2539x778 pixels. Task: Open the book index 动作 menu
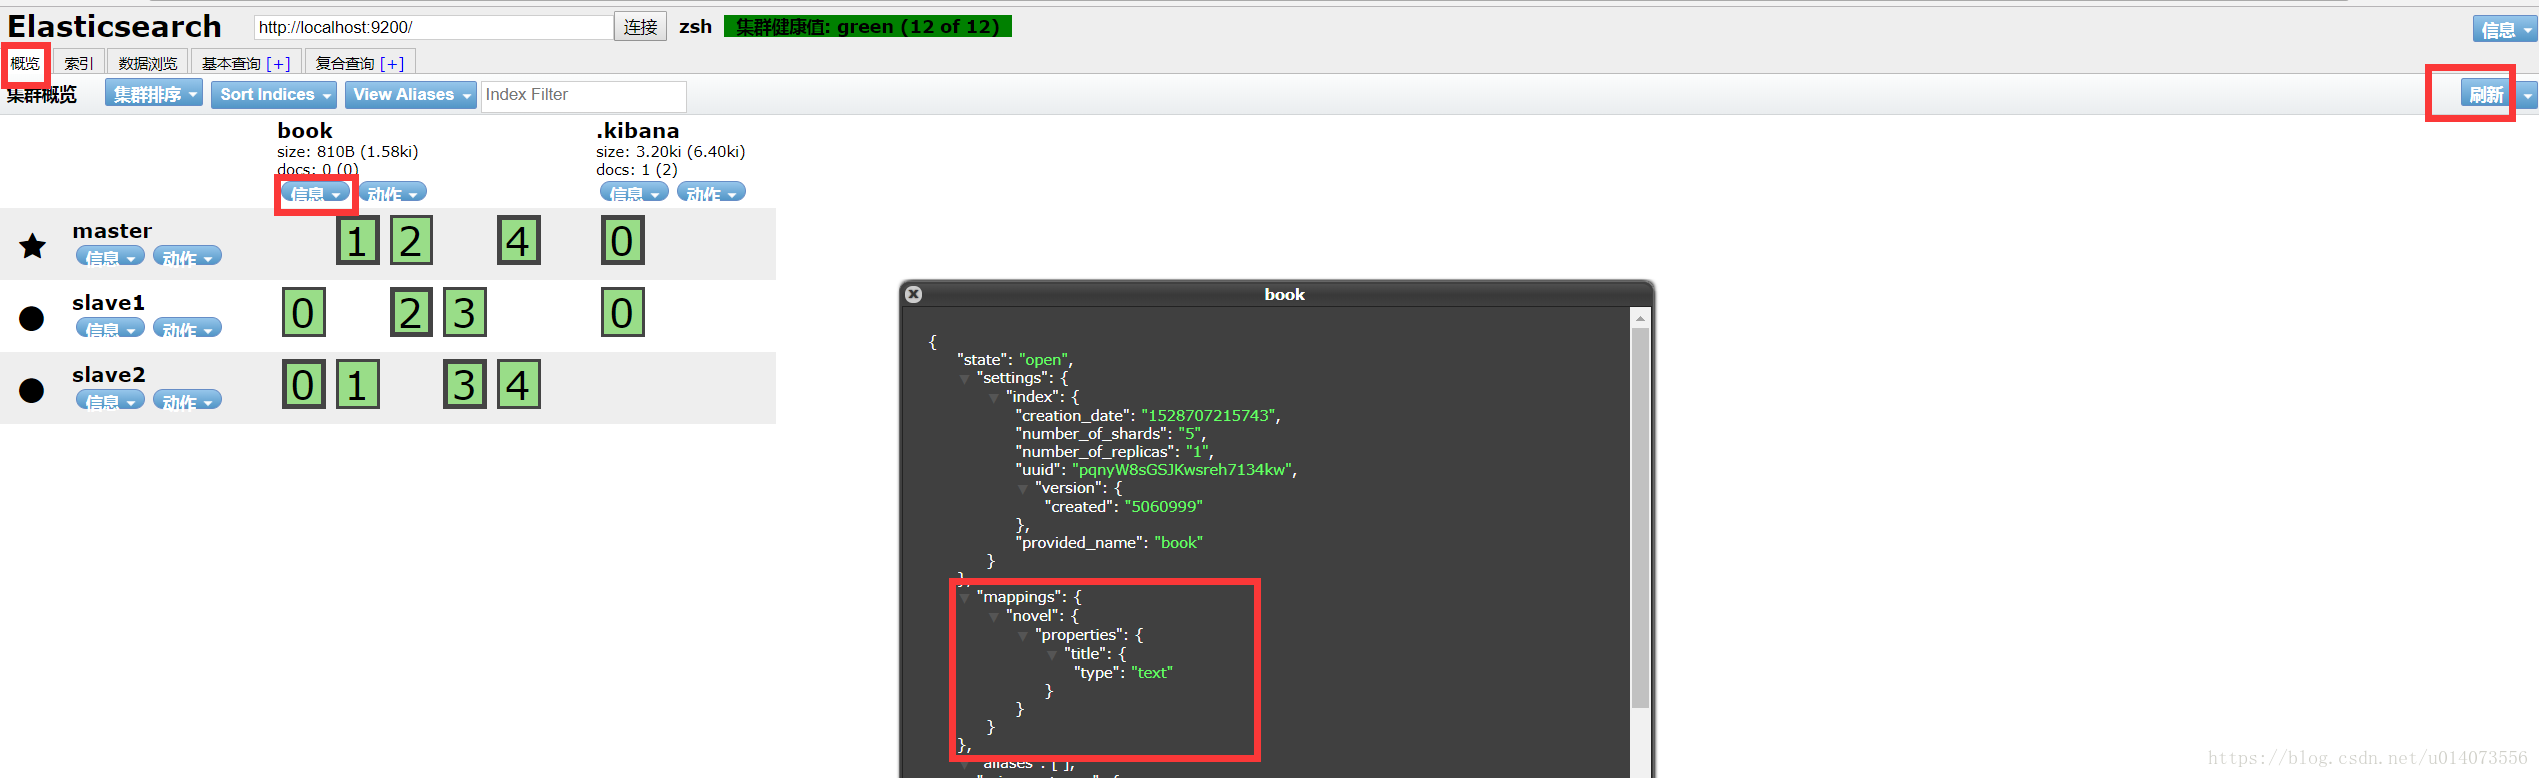click(392, 192)
